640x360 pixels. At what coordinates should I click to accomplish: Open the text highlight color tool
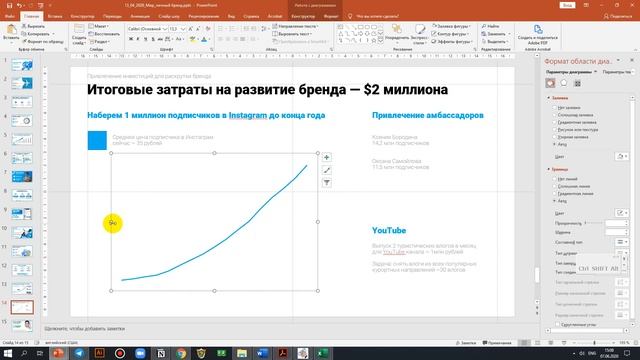click(x=193, y=39)
